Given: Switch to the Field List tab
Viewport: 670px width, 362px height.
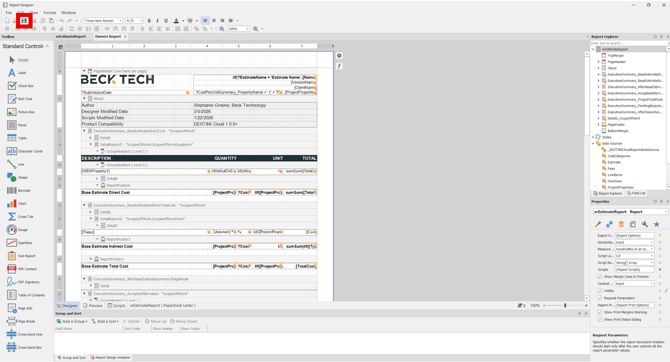Looking at the screenshot, I should (636, 193).
